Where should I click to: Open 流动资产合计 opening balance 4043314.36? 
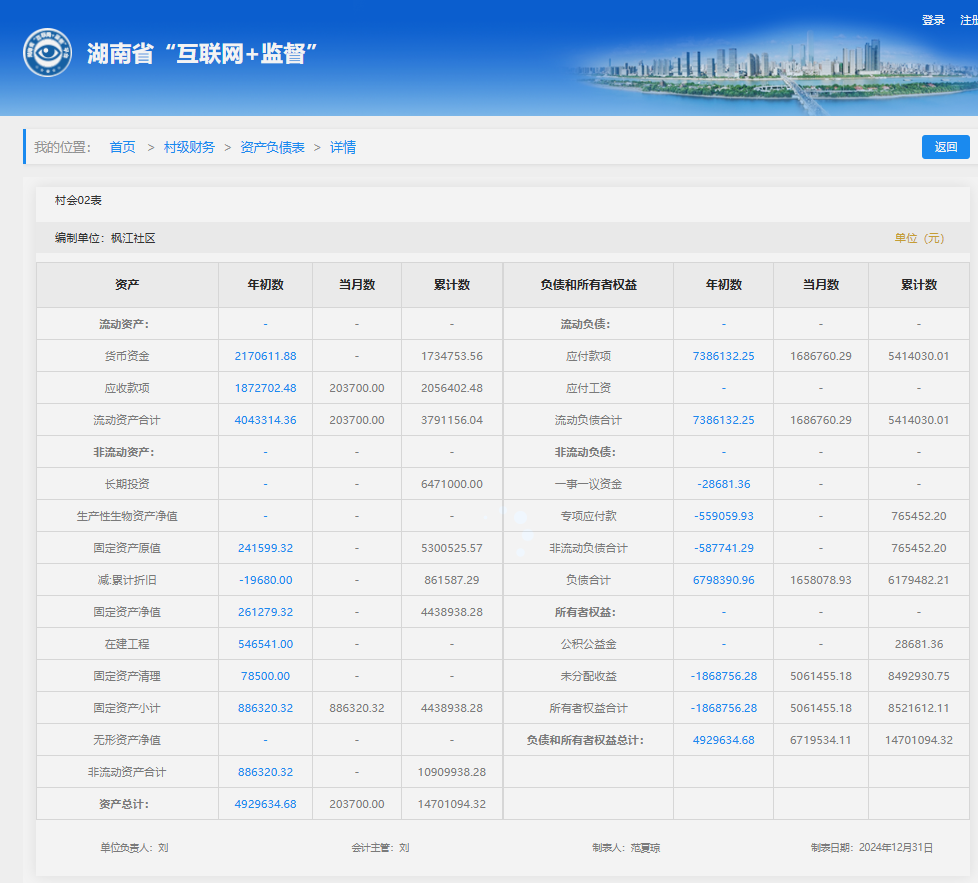266,420
